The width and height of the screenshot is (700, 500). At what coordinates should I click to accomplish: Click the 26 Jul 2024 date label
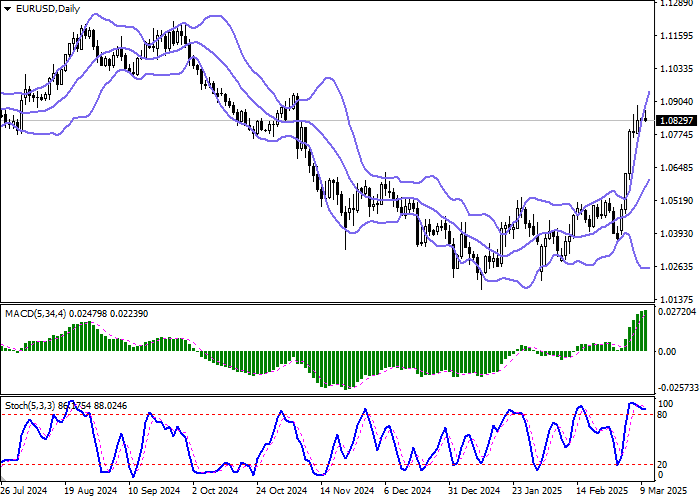(24, 491)
